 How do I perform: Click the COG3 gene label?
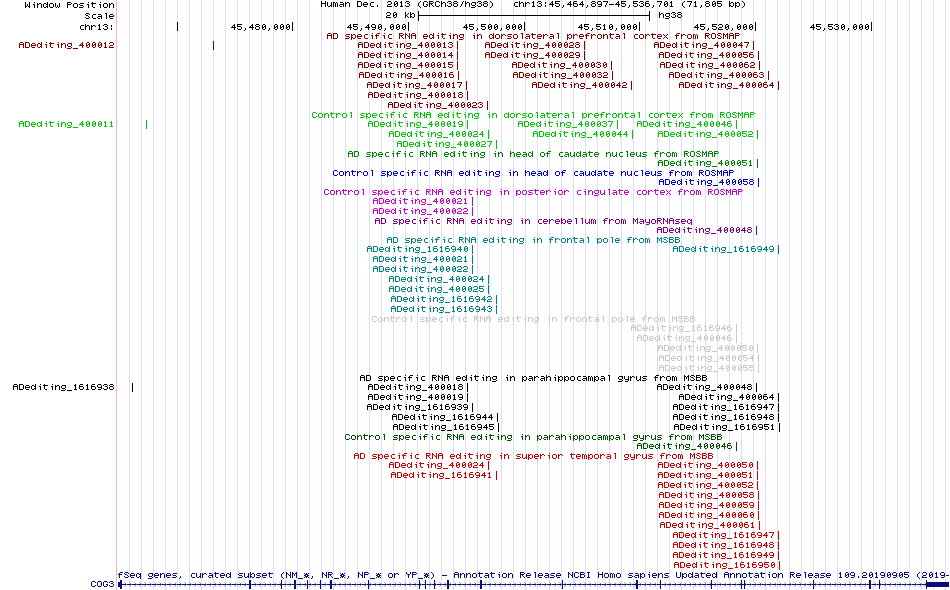pyautogui.click(x=102, y=585)
